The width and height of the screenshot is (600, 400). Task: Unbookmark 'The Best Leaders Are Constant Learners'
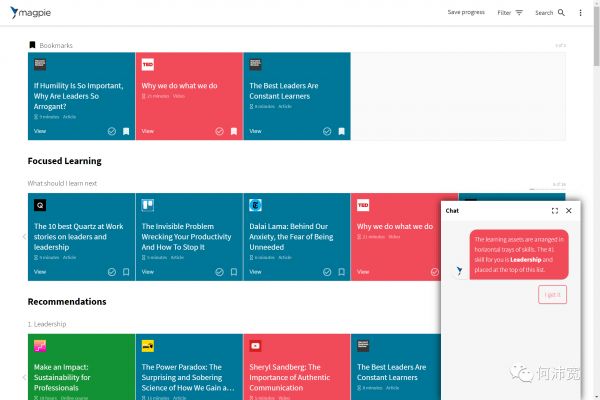point(341,131)
